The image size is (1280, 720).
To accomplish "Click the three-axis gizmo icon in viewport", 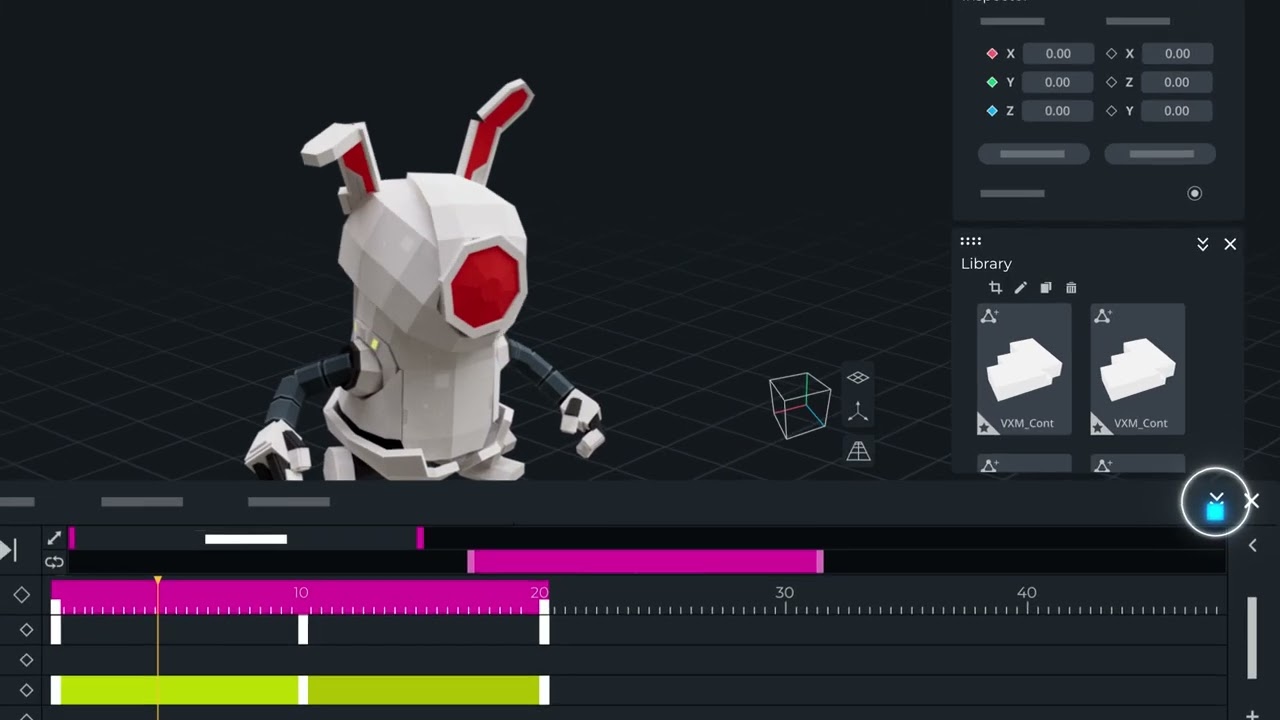I will coord(858,412).
